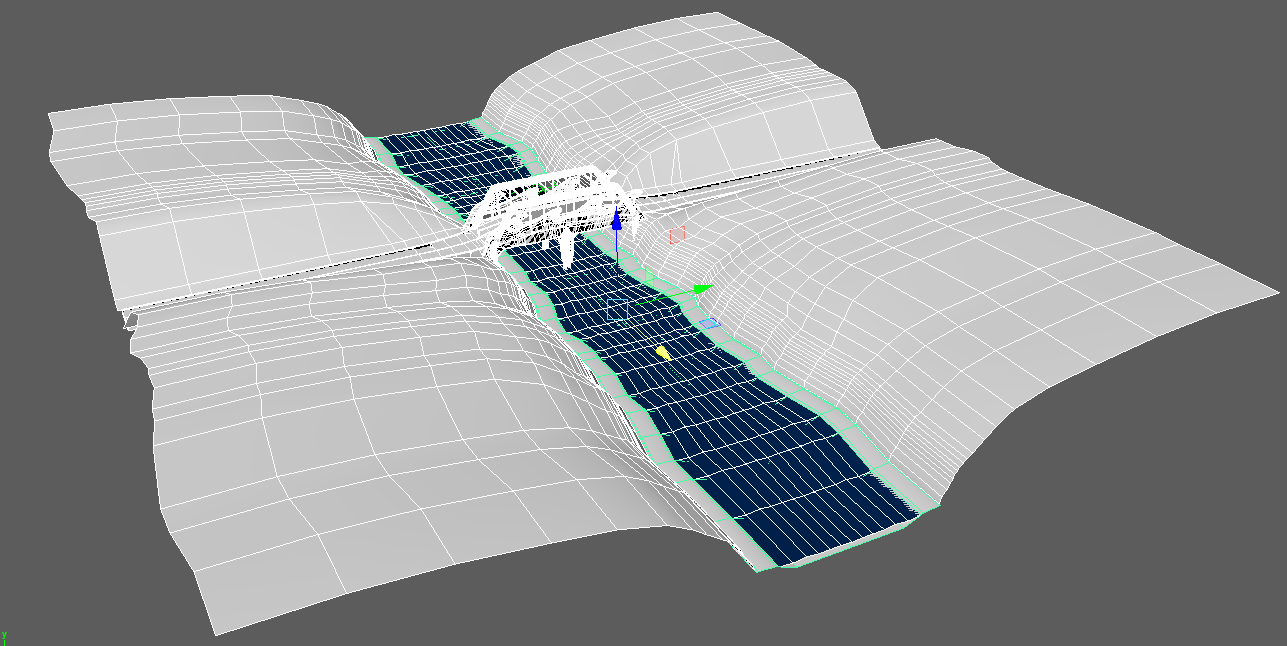Select the blue vertical translate arrow of the gizmo
This screenshot has height=646, width=1287.
(x=617, y=220)
